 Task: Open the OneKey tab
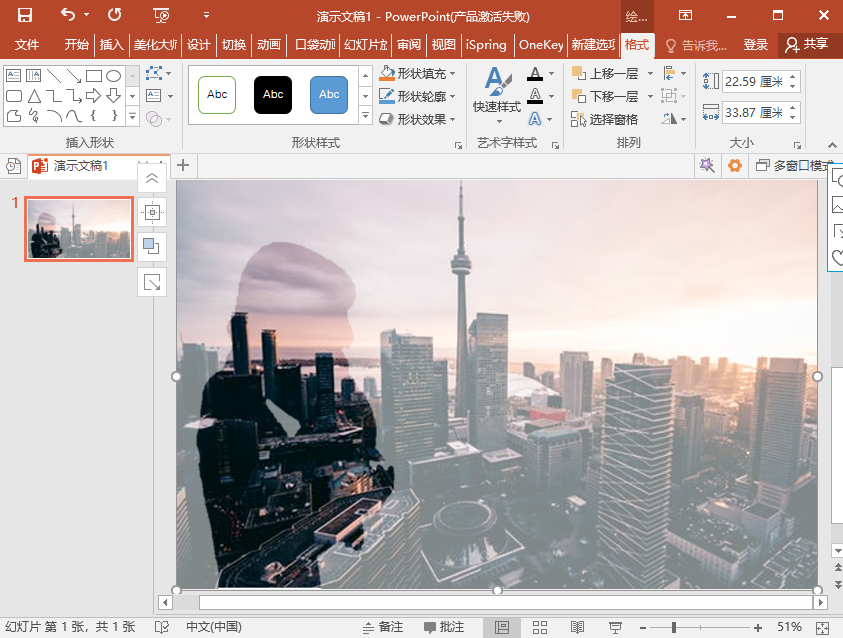tap(541, 45)
